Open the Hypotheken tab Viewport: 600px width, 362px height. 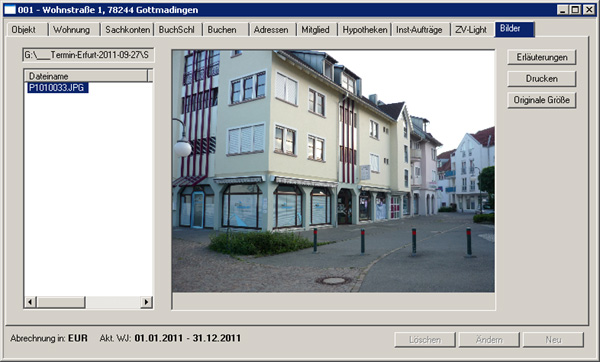click(x=364, y=30)
